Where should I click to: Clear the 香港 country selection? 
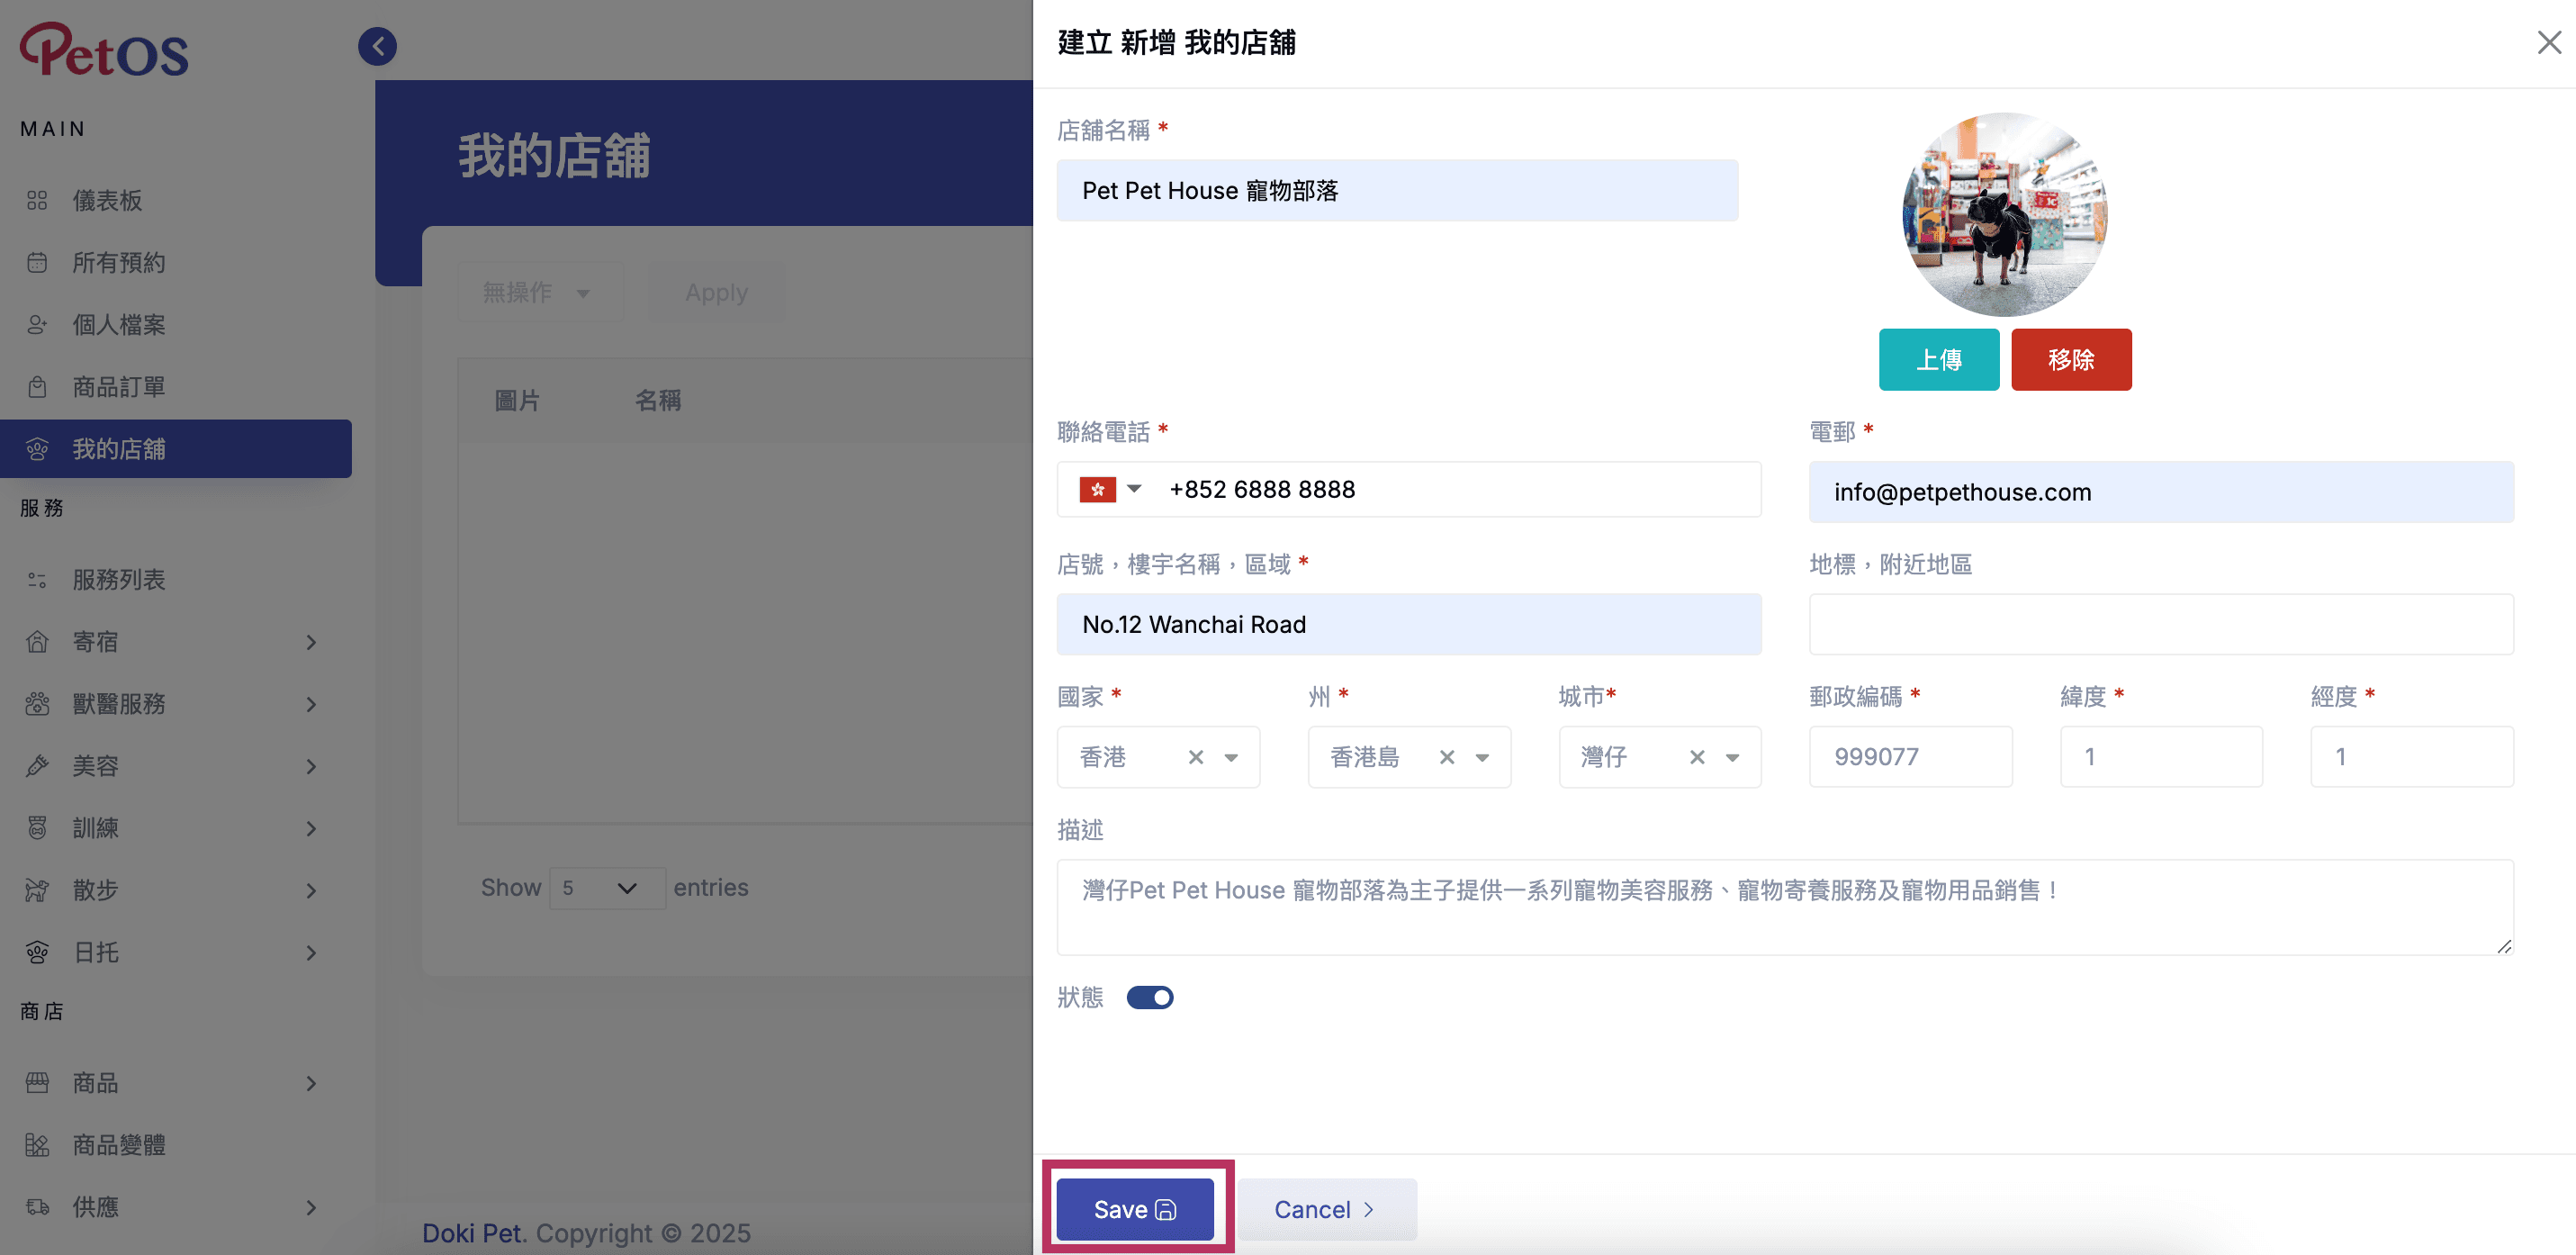pyautogui.click(x=1196, y=757)
